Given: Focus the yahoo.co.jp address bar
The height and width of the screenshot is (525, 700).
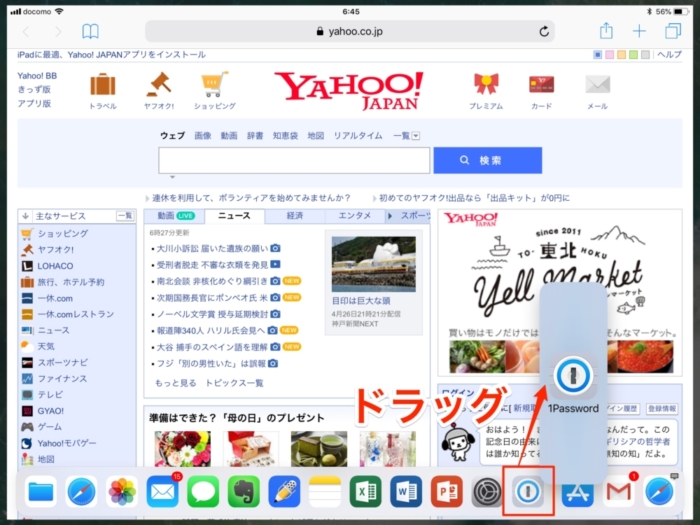Looking at the screenshot, I should tap(350, 31).
